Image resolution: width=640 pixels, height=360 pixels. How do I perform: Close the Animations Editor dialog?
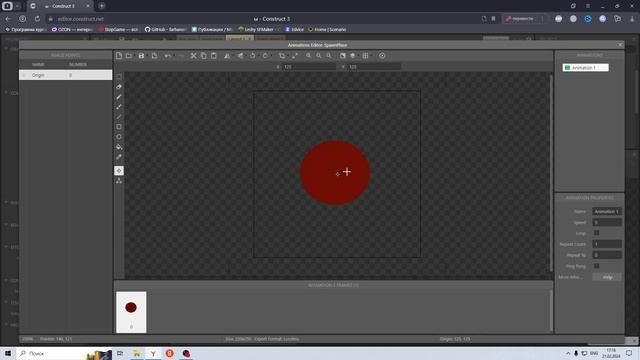coord(620,45)
